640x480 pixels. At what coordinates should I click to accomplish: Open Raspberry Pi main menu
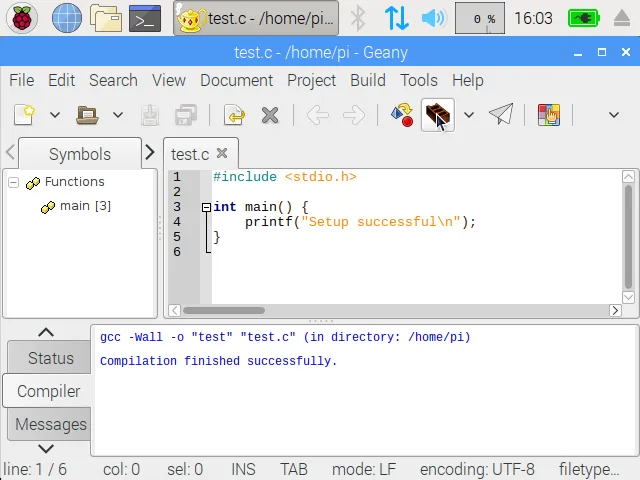(x=22, y=18)
